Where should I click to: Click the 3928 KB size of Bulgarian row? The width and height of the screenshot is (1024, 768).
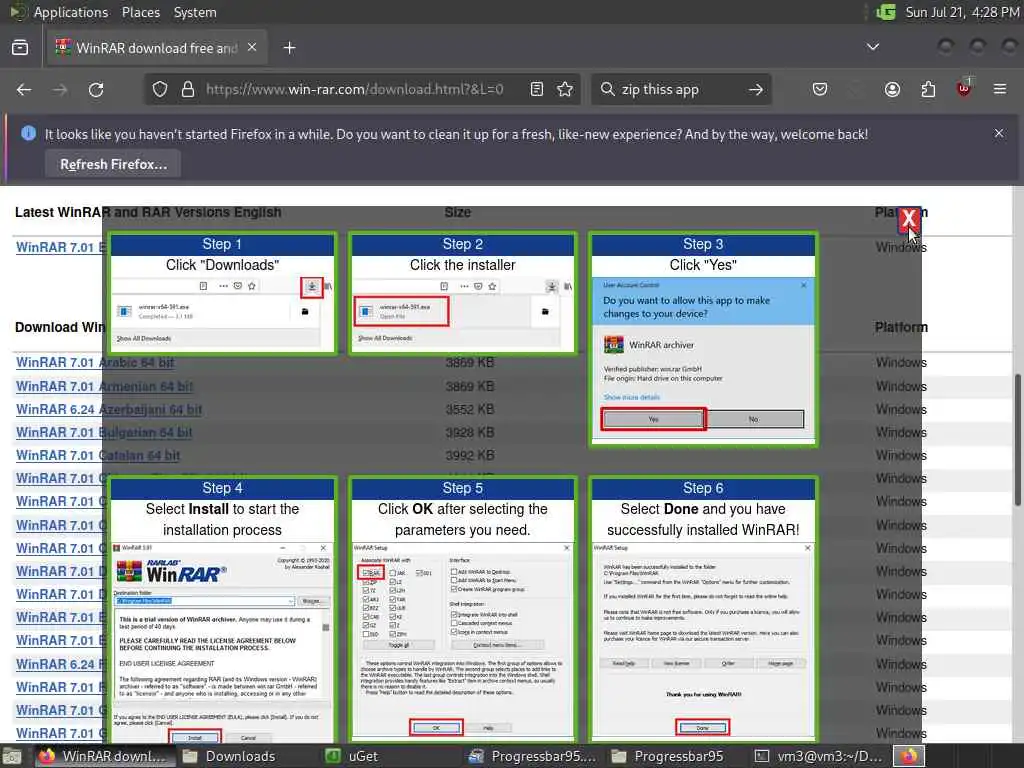pyautogui.click(x=470, y=432)
